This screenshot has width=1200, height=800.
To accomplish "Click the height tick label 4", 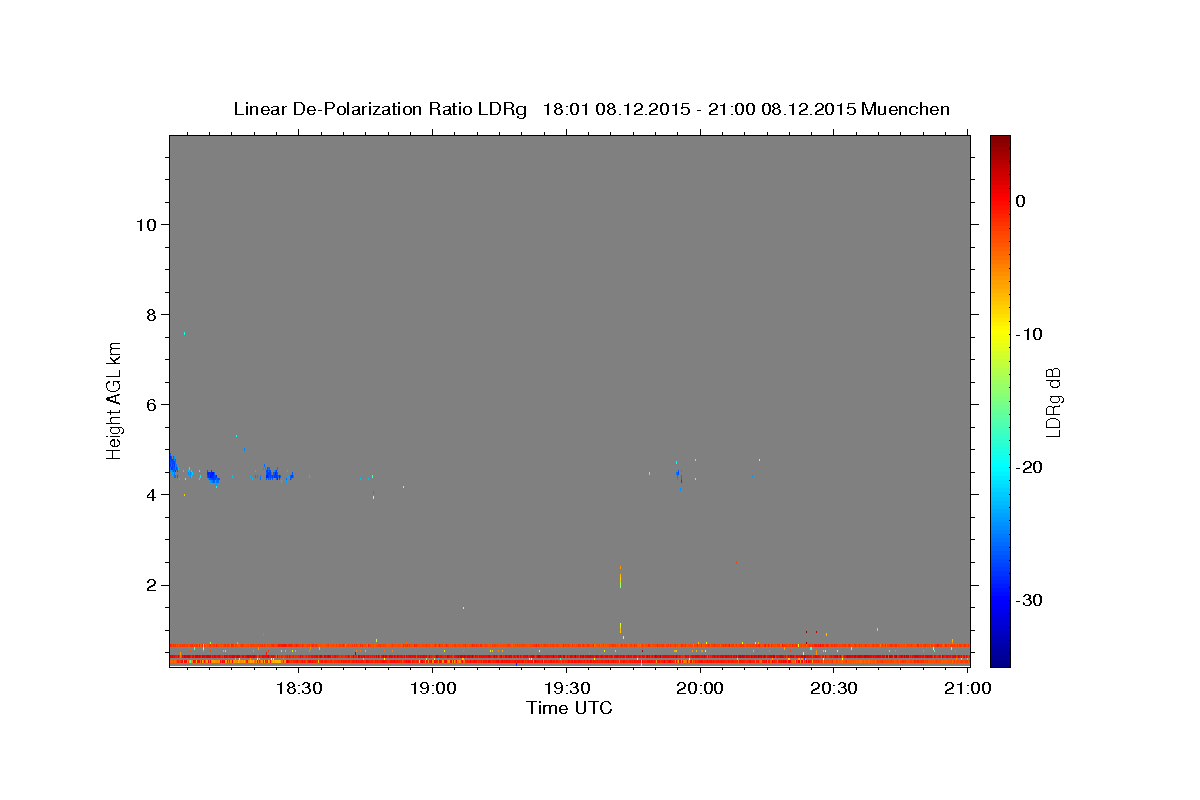I will coord(149,495).
